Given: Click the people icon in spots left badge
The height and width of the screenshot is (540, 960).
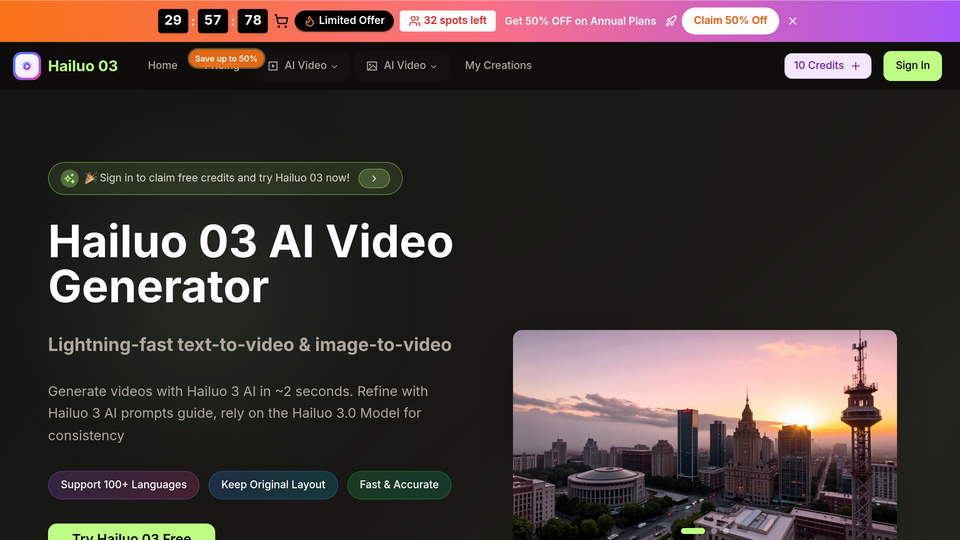Looking at the screenshot, I should [414, 21].
